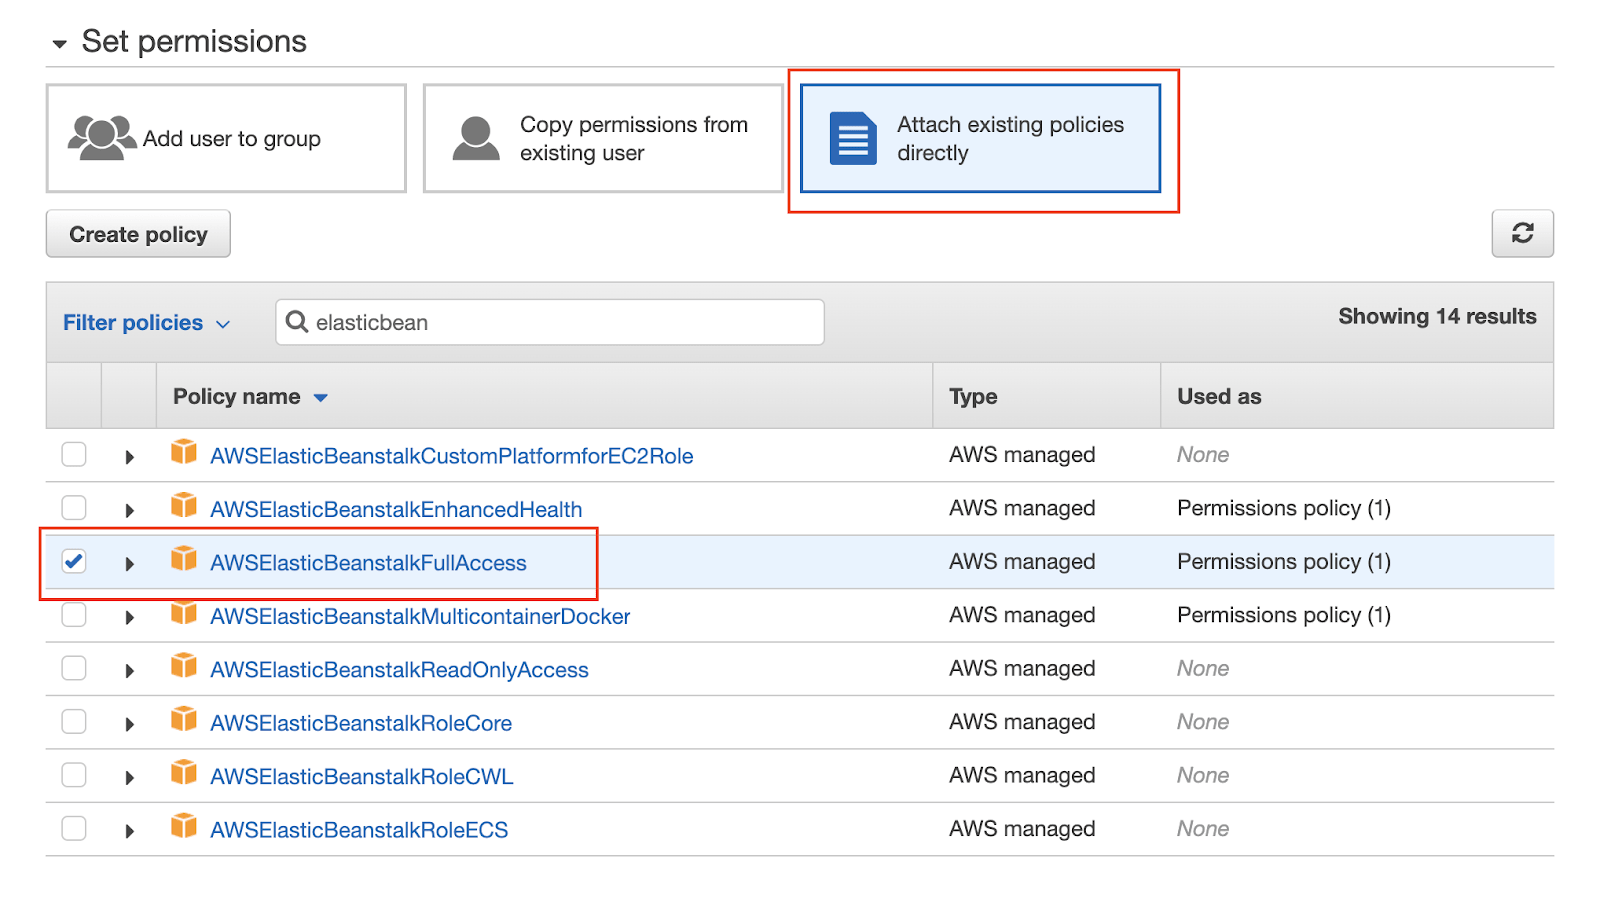
Task: Click the person icon on the Copy permissions card
Action: (x=476, y=138)
